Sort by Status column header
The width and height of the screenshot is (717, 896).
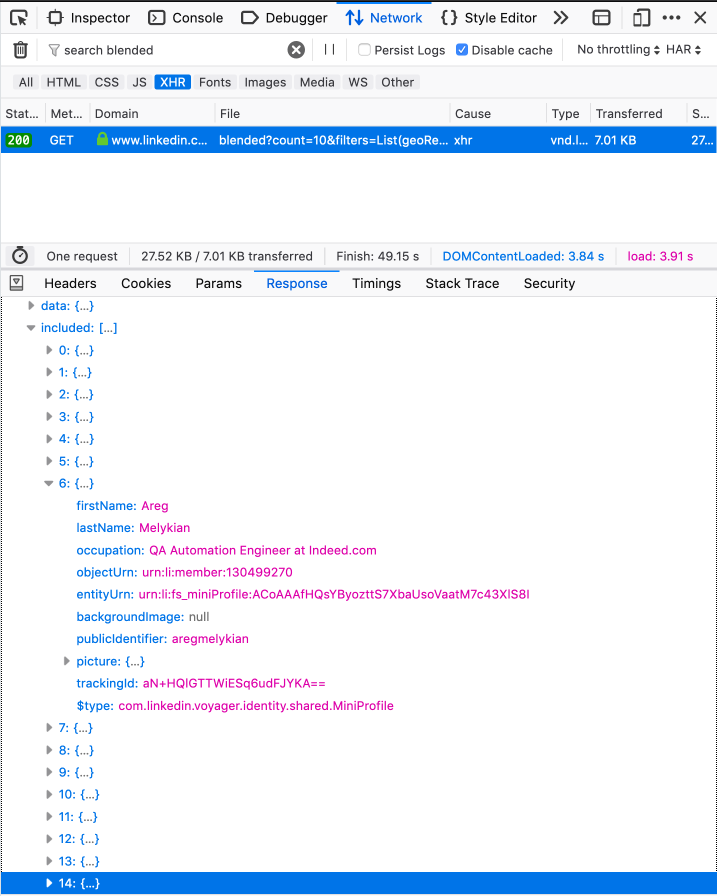[23, 114]
